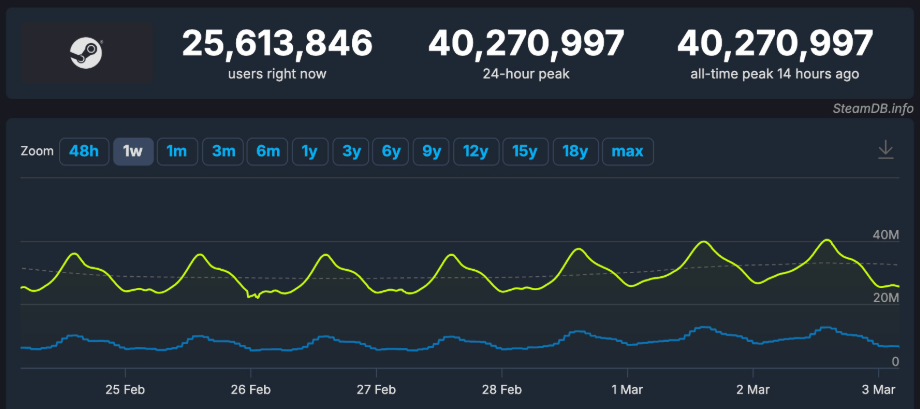Screen dimensions: 920x409
Task: Open the SteamDB.info watermark link
Action: 873,108
